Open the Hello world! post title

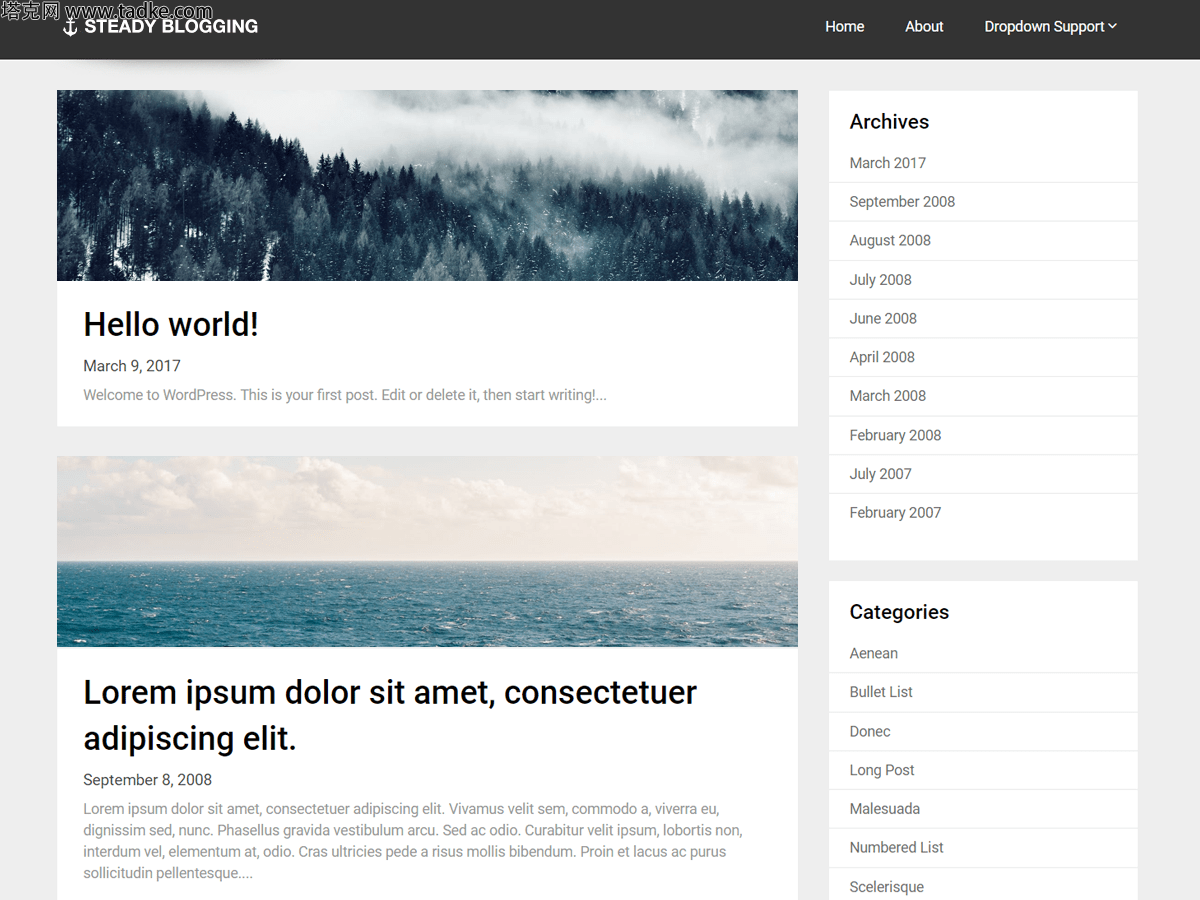171,324
